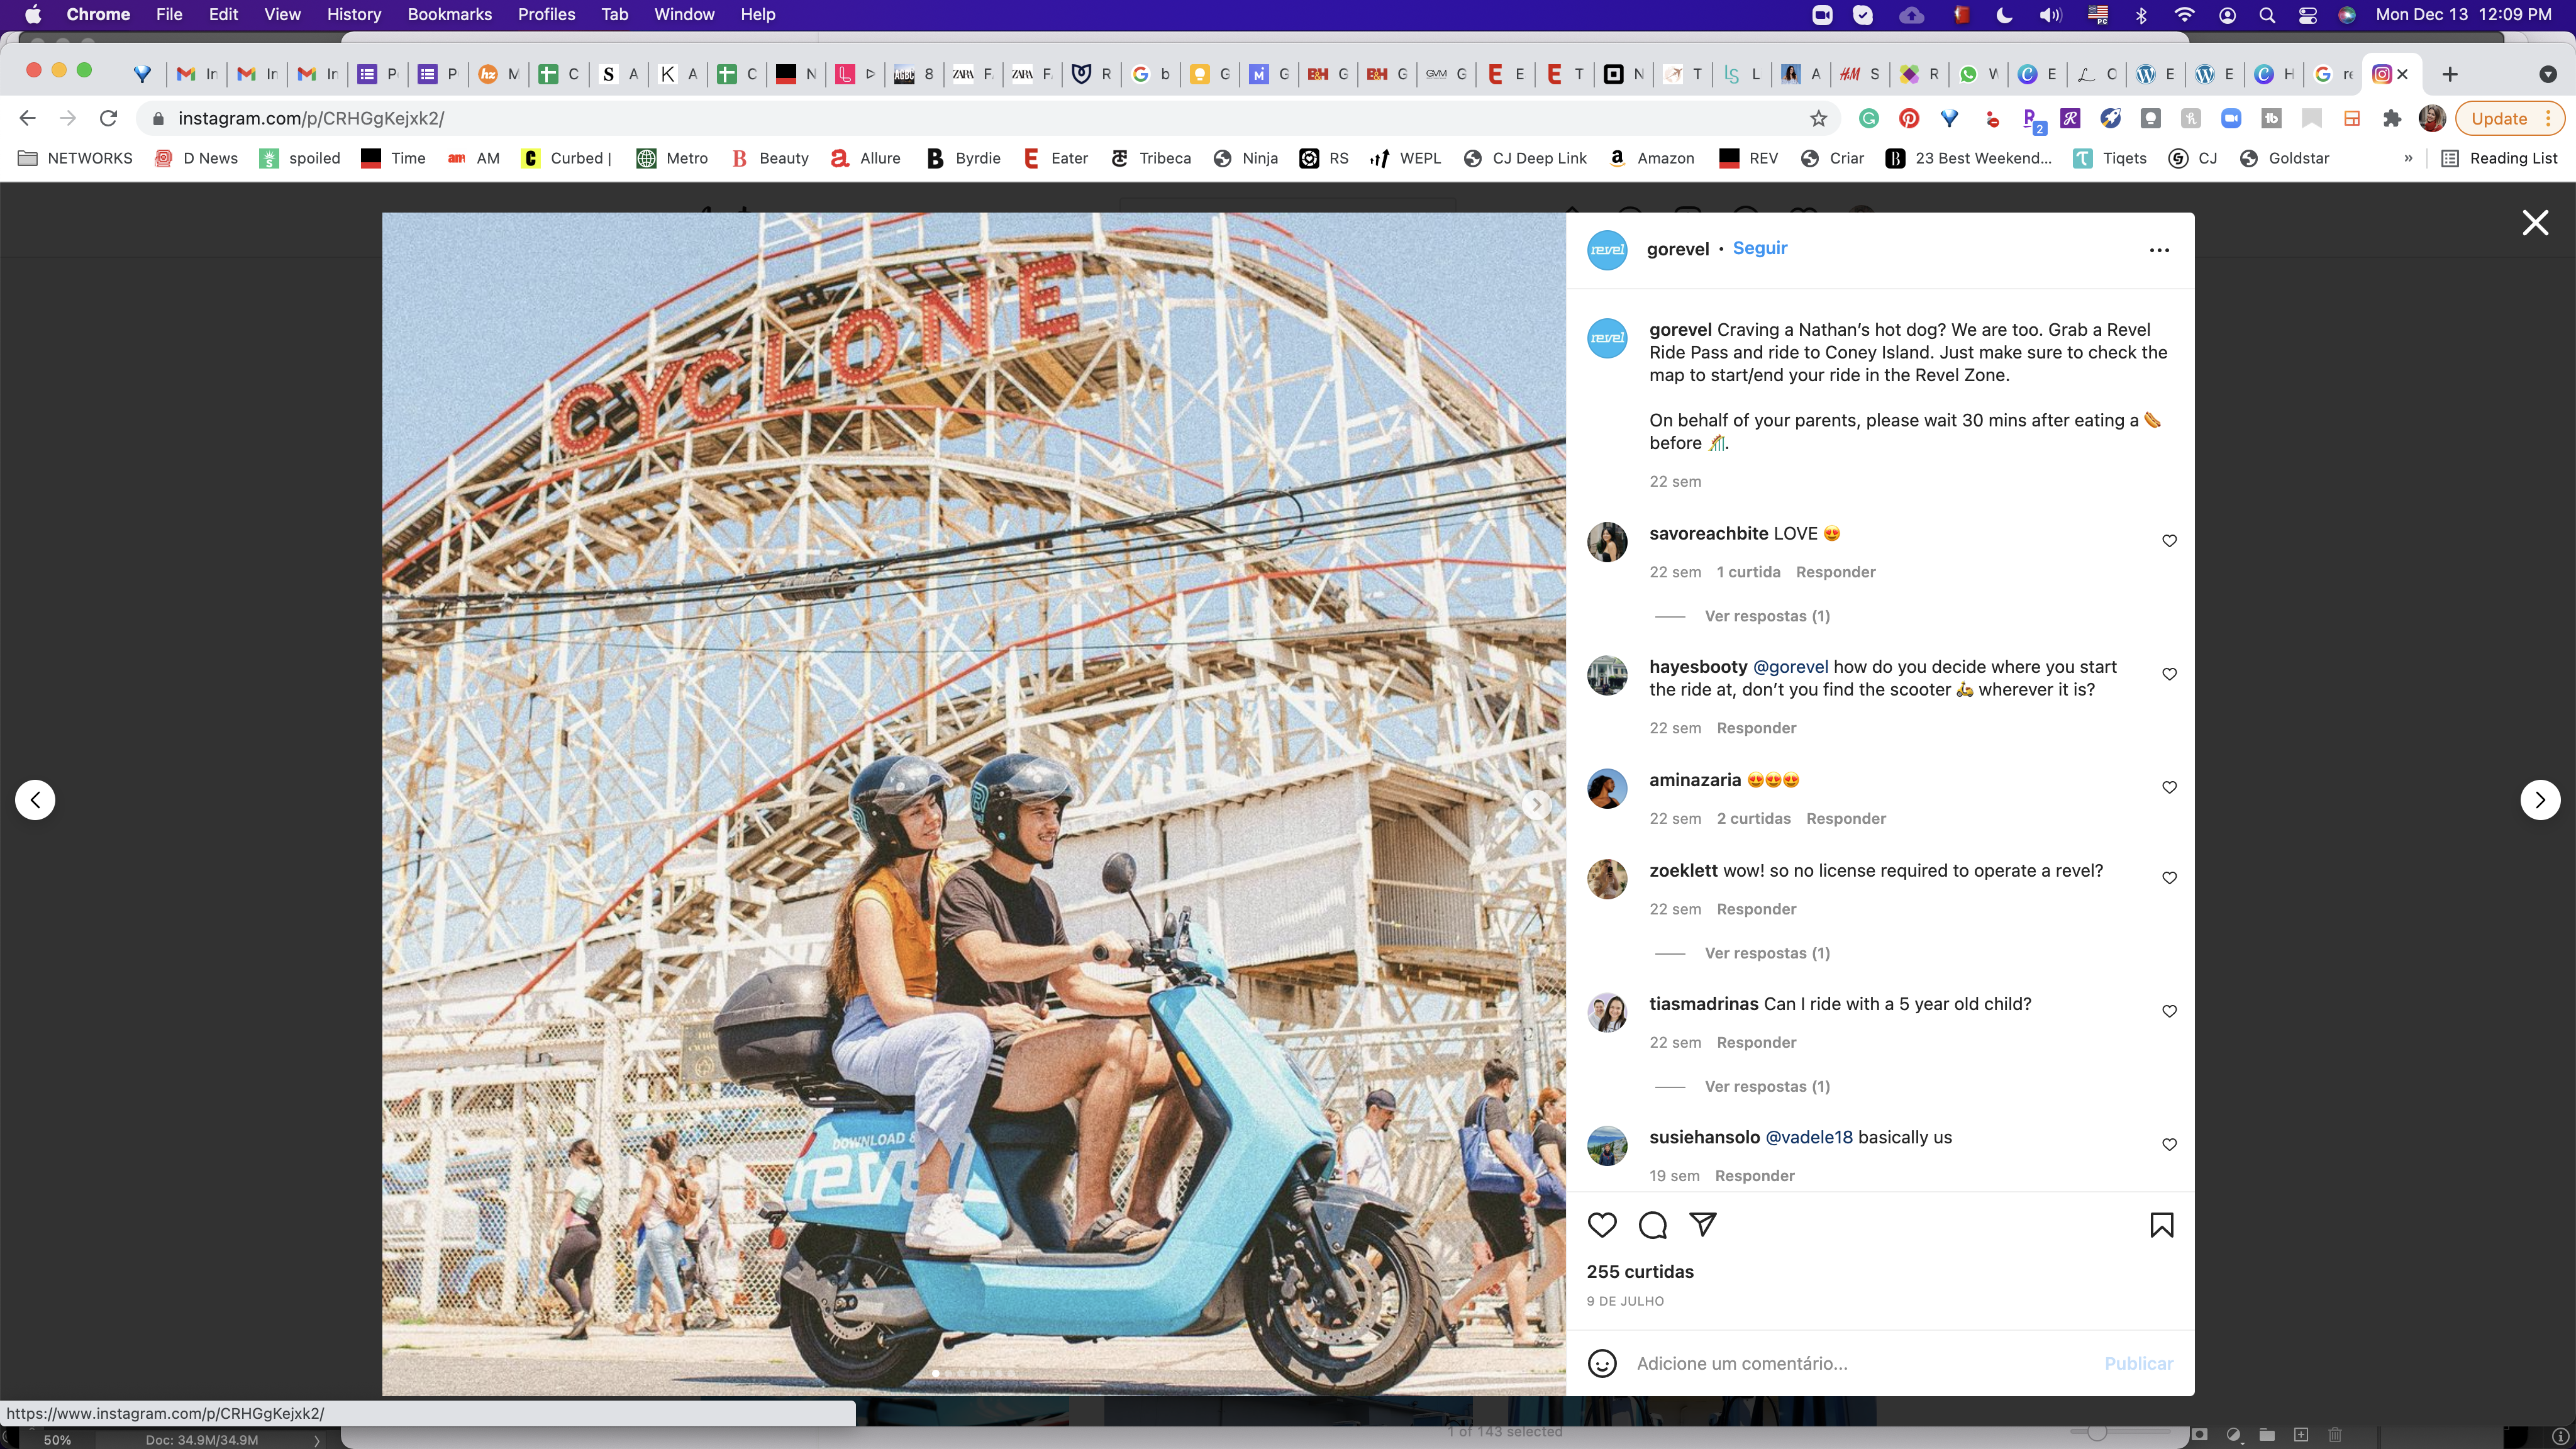
Task: Open the Chrome profile avatar
Action: [2432, 118]
